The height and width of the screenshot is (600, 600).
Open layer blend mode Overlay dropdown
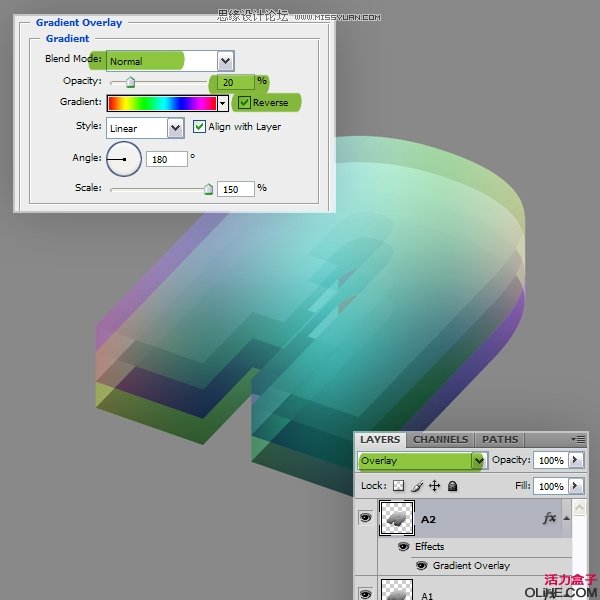pos(479,460)
